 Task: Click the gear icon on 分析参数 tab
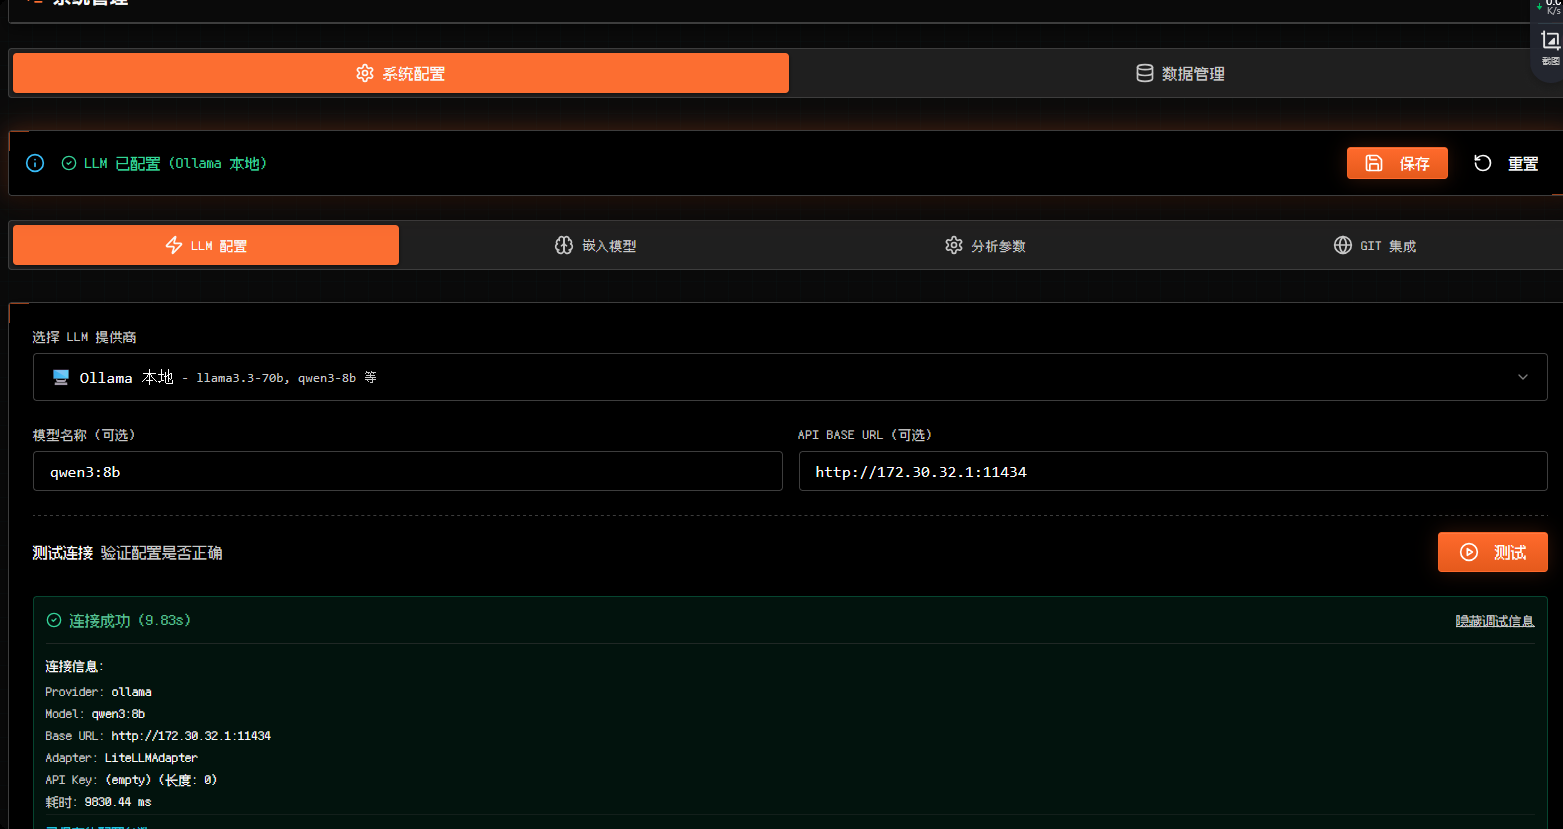(954, 245)
